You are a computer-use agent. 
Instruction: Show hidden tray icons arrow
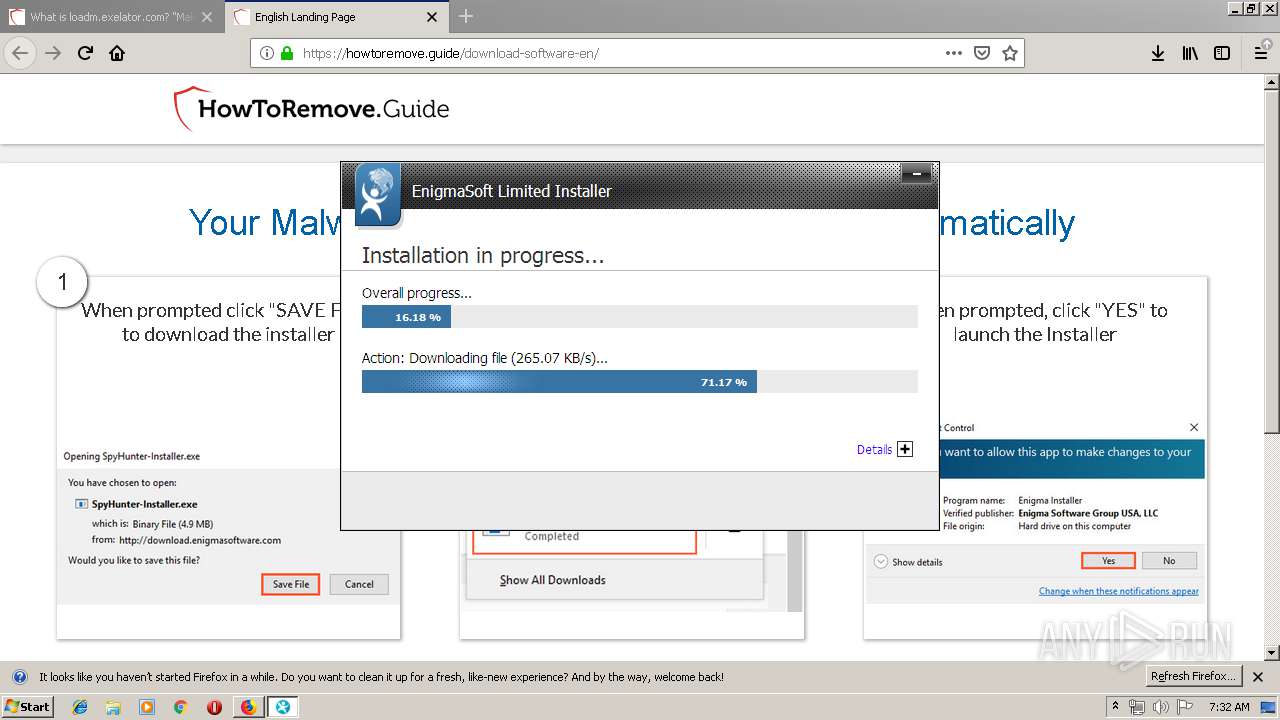click(1115, 706)
